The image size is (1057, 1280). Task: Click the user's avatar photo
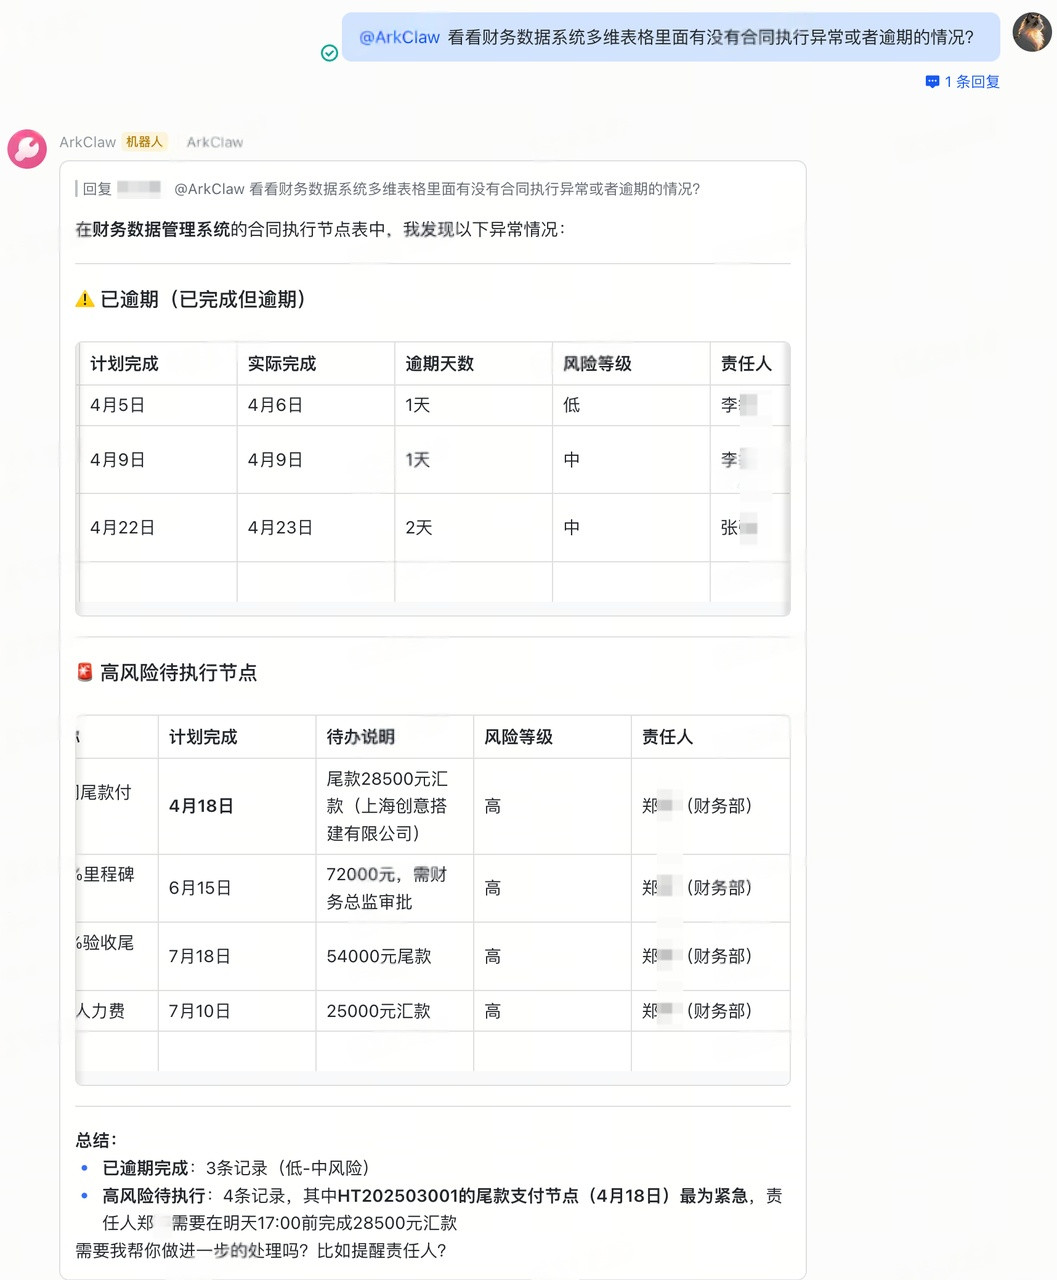point(1032,32)
